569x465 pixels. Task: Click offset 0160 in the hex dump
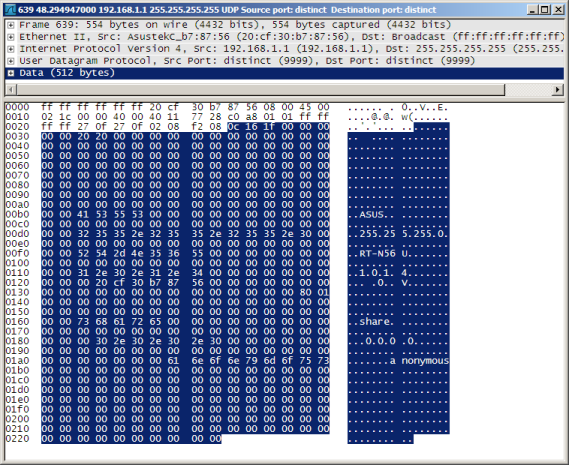pos(17,322)
